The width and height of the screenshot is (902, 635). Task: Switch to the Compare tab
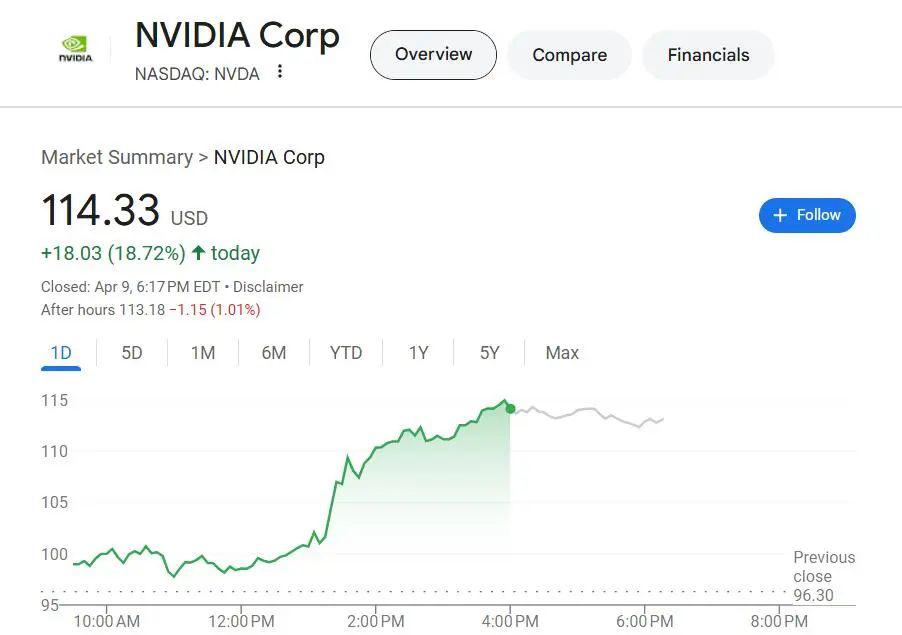(570, 55)
